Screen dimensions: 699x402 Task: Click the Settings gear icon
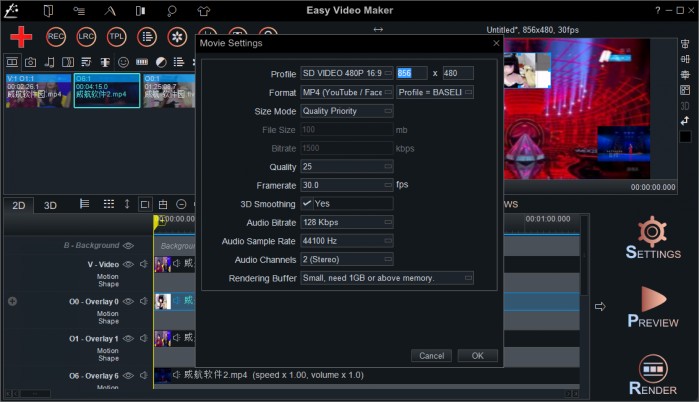(x=652, y=231)
